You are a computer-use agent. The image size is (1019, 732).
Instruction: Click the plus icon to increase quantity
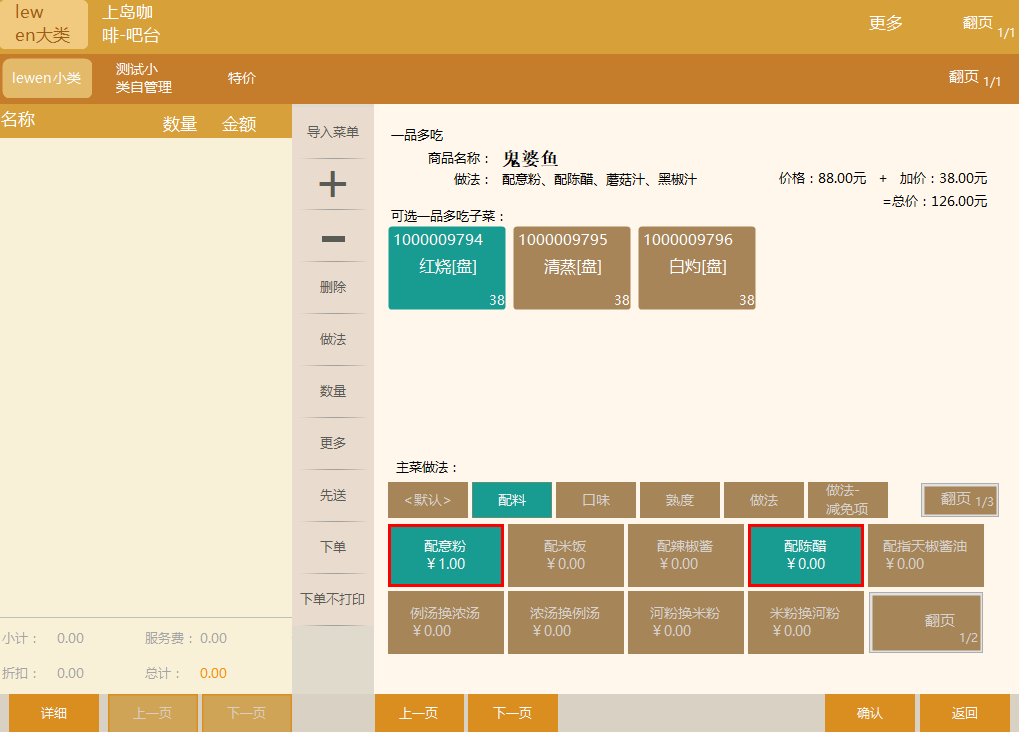[332, 184]
